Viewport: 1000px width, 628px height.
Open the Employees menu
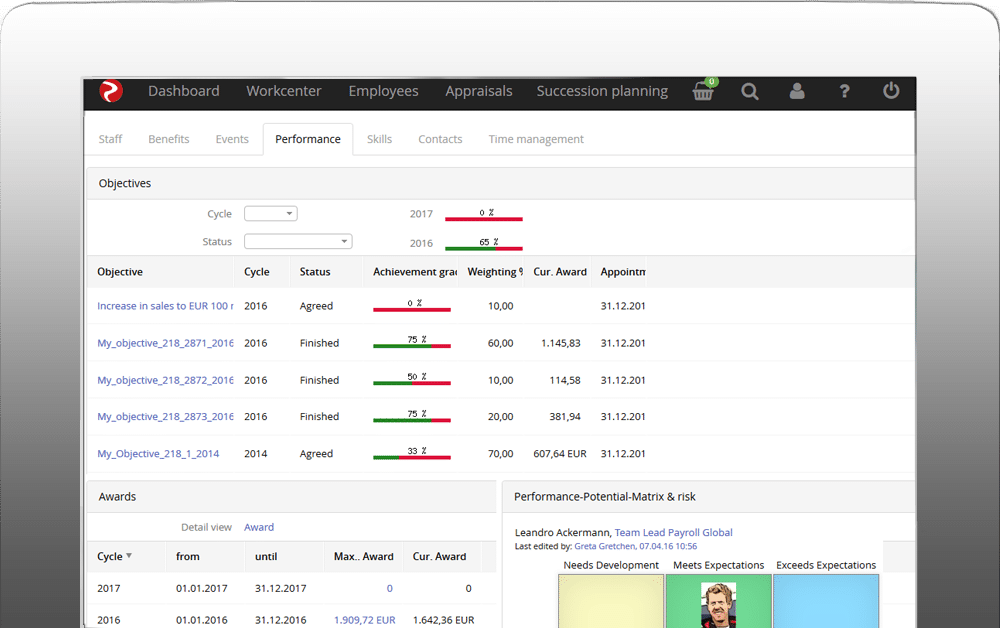pos(383,91)
